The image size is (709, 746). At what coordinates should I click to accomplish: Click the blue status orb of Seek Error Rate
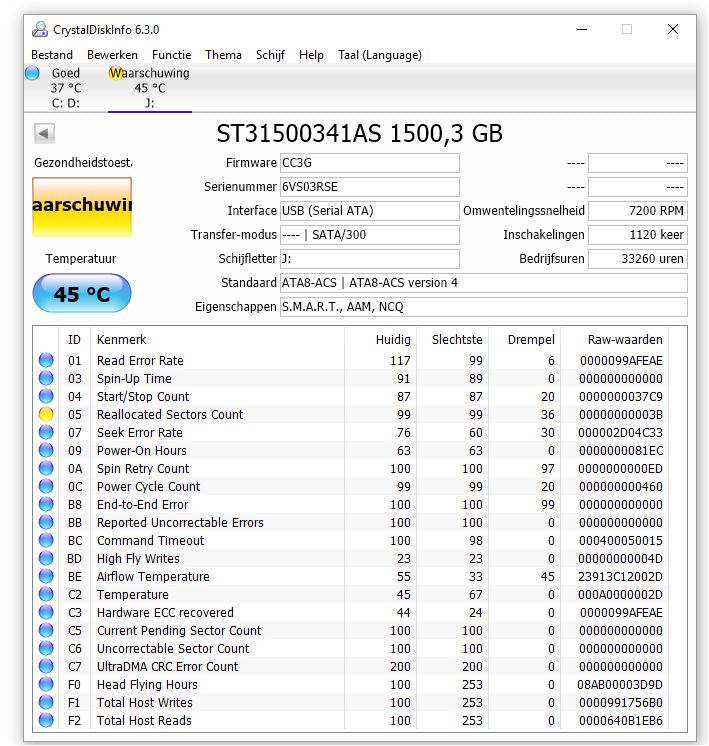(46, 432)
